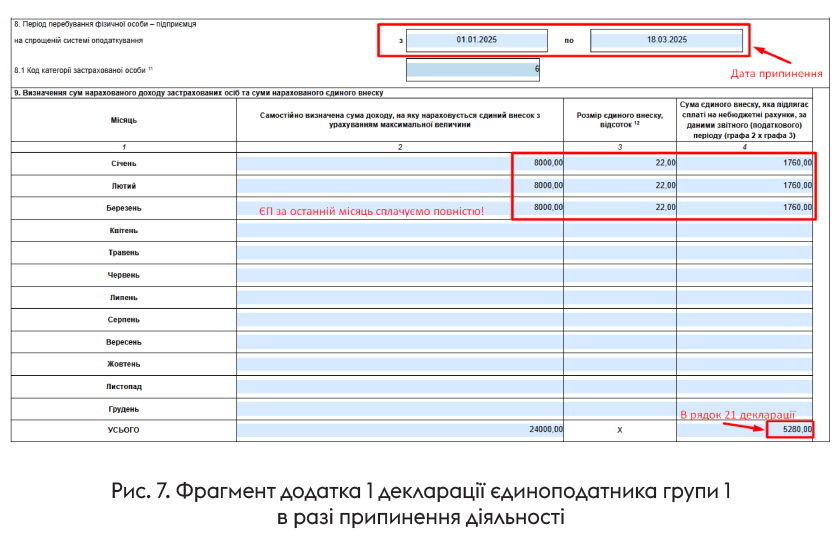Click the total contribution cell 5280,00
Image resolution: width=840 pixels, height=547 pixels.
(790, 430)
